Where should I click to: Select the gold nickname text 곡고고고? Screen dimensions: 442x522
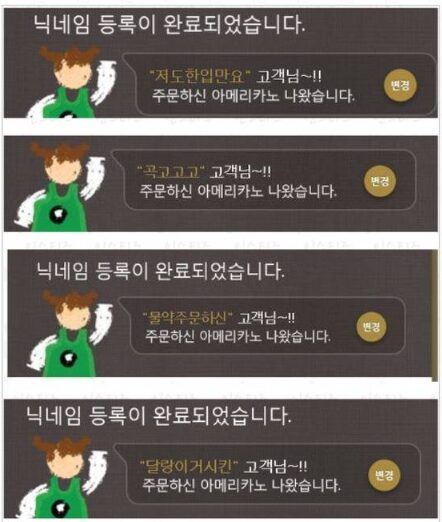[170, 172]
